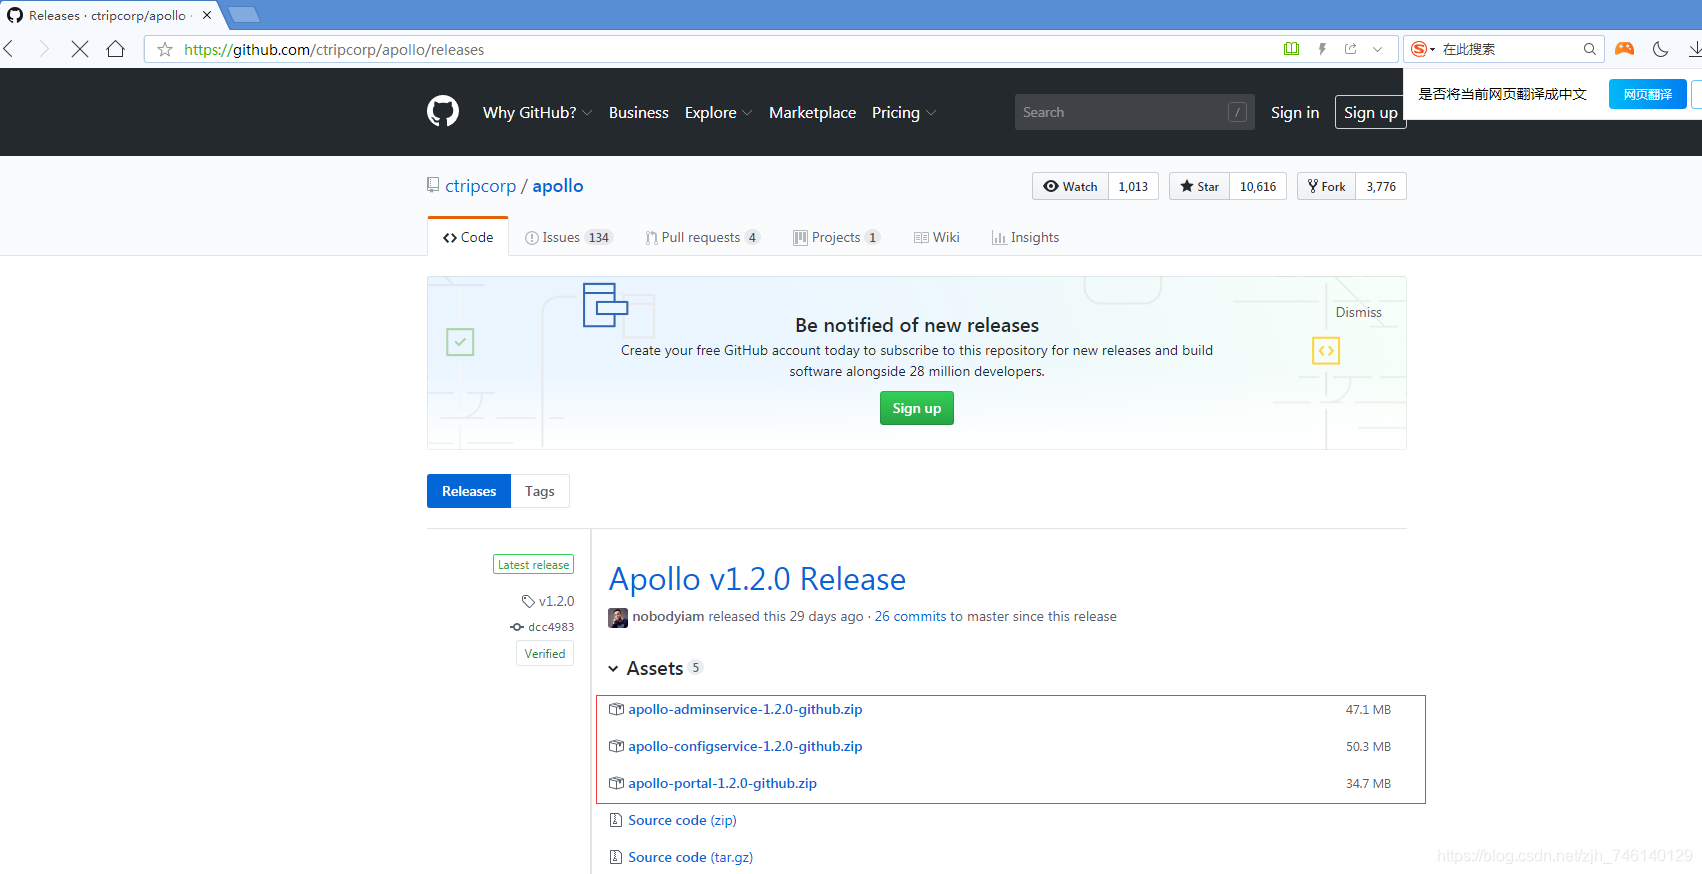This screenshot has height=874, width=1702.
Task: Download apollo-adminservice-1.2.0-github.zip
Action: tap(745, 709)
